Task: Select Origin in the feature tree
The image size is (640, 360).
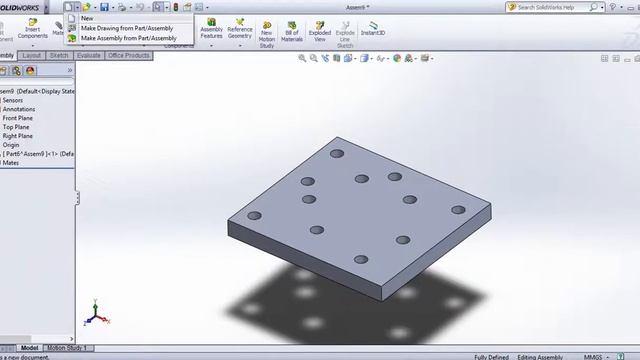Action: click(11, 145)
